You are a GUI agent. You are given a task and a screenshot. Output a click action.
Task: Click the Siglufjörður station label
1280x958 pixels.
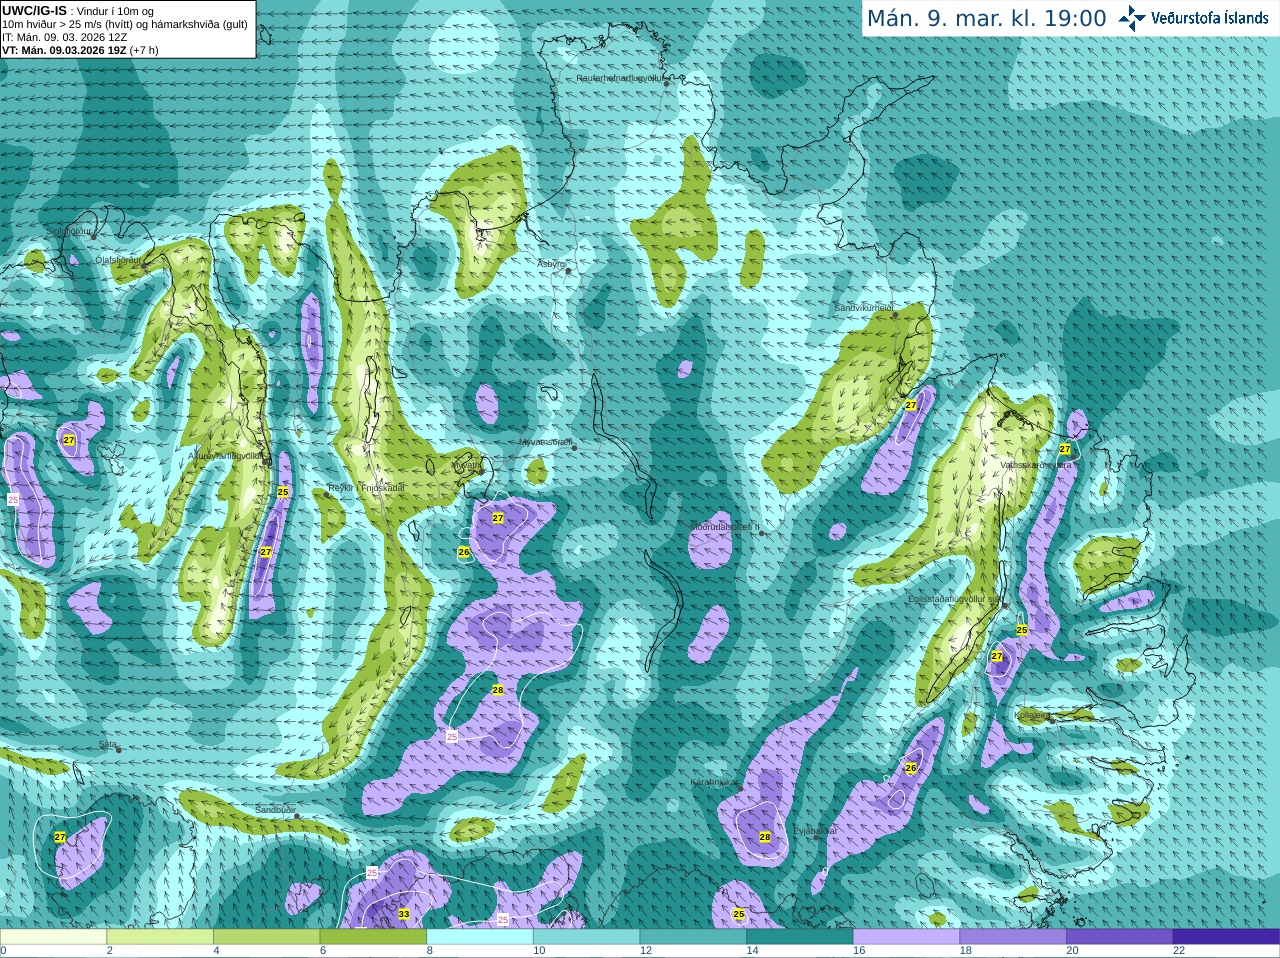[70, 231]
